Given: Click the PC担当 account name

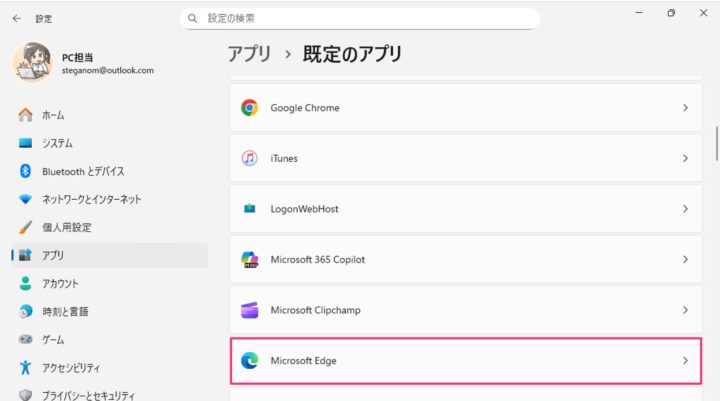Looking at the screenshot, I should (x=78, y=57).
